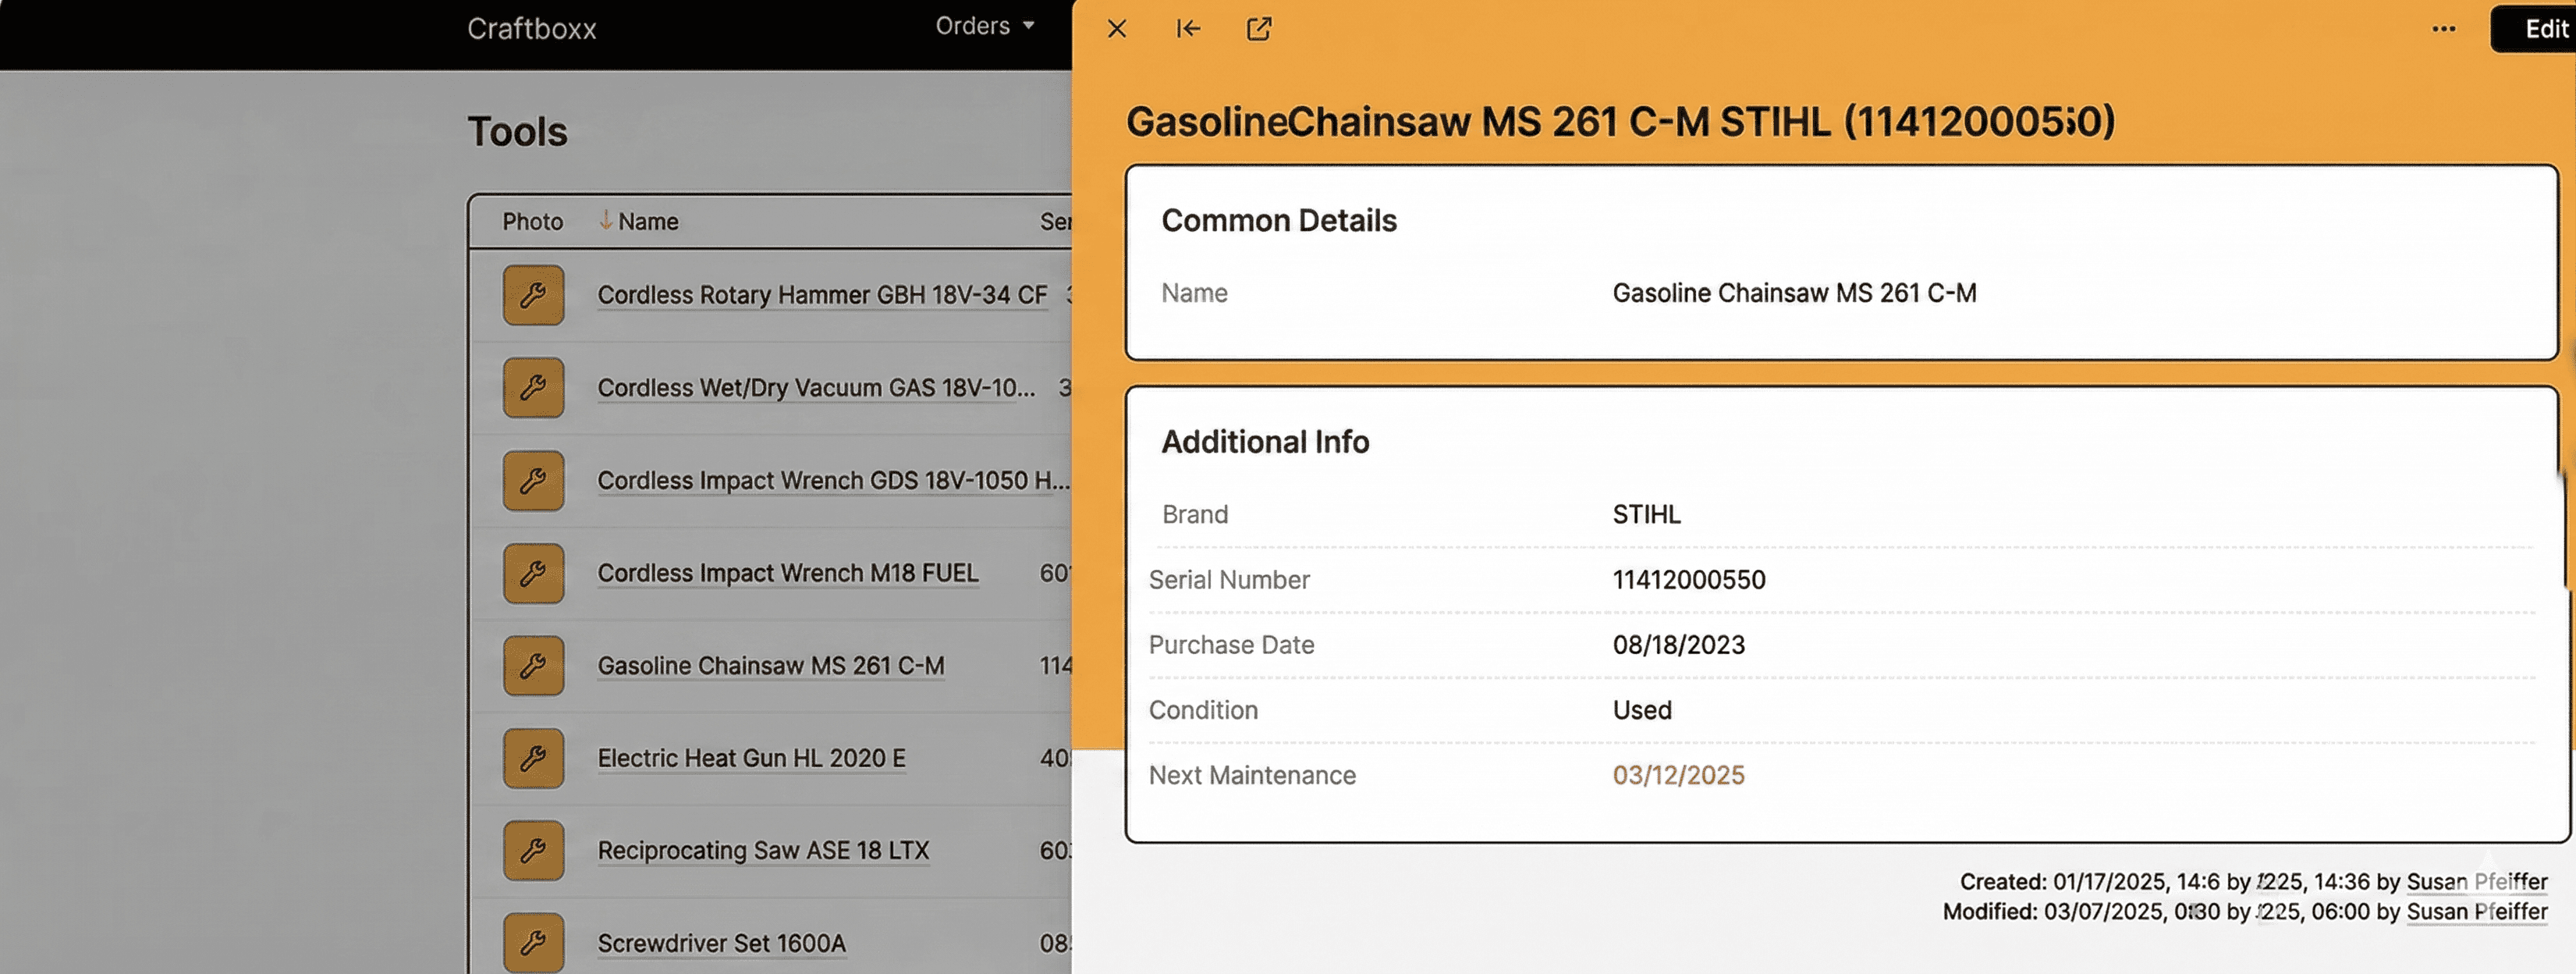
Task: Click wrench icon for Cordless Rotary Hammer
Action: (x=533, y=295)
